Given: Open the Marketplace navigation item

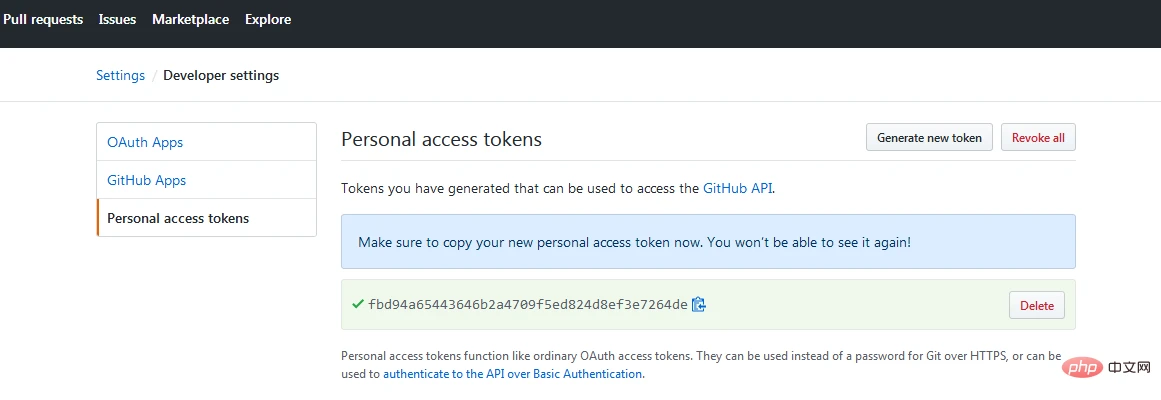Looking at the screenshot, I should 190,19.
